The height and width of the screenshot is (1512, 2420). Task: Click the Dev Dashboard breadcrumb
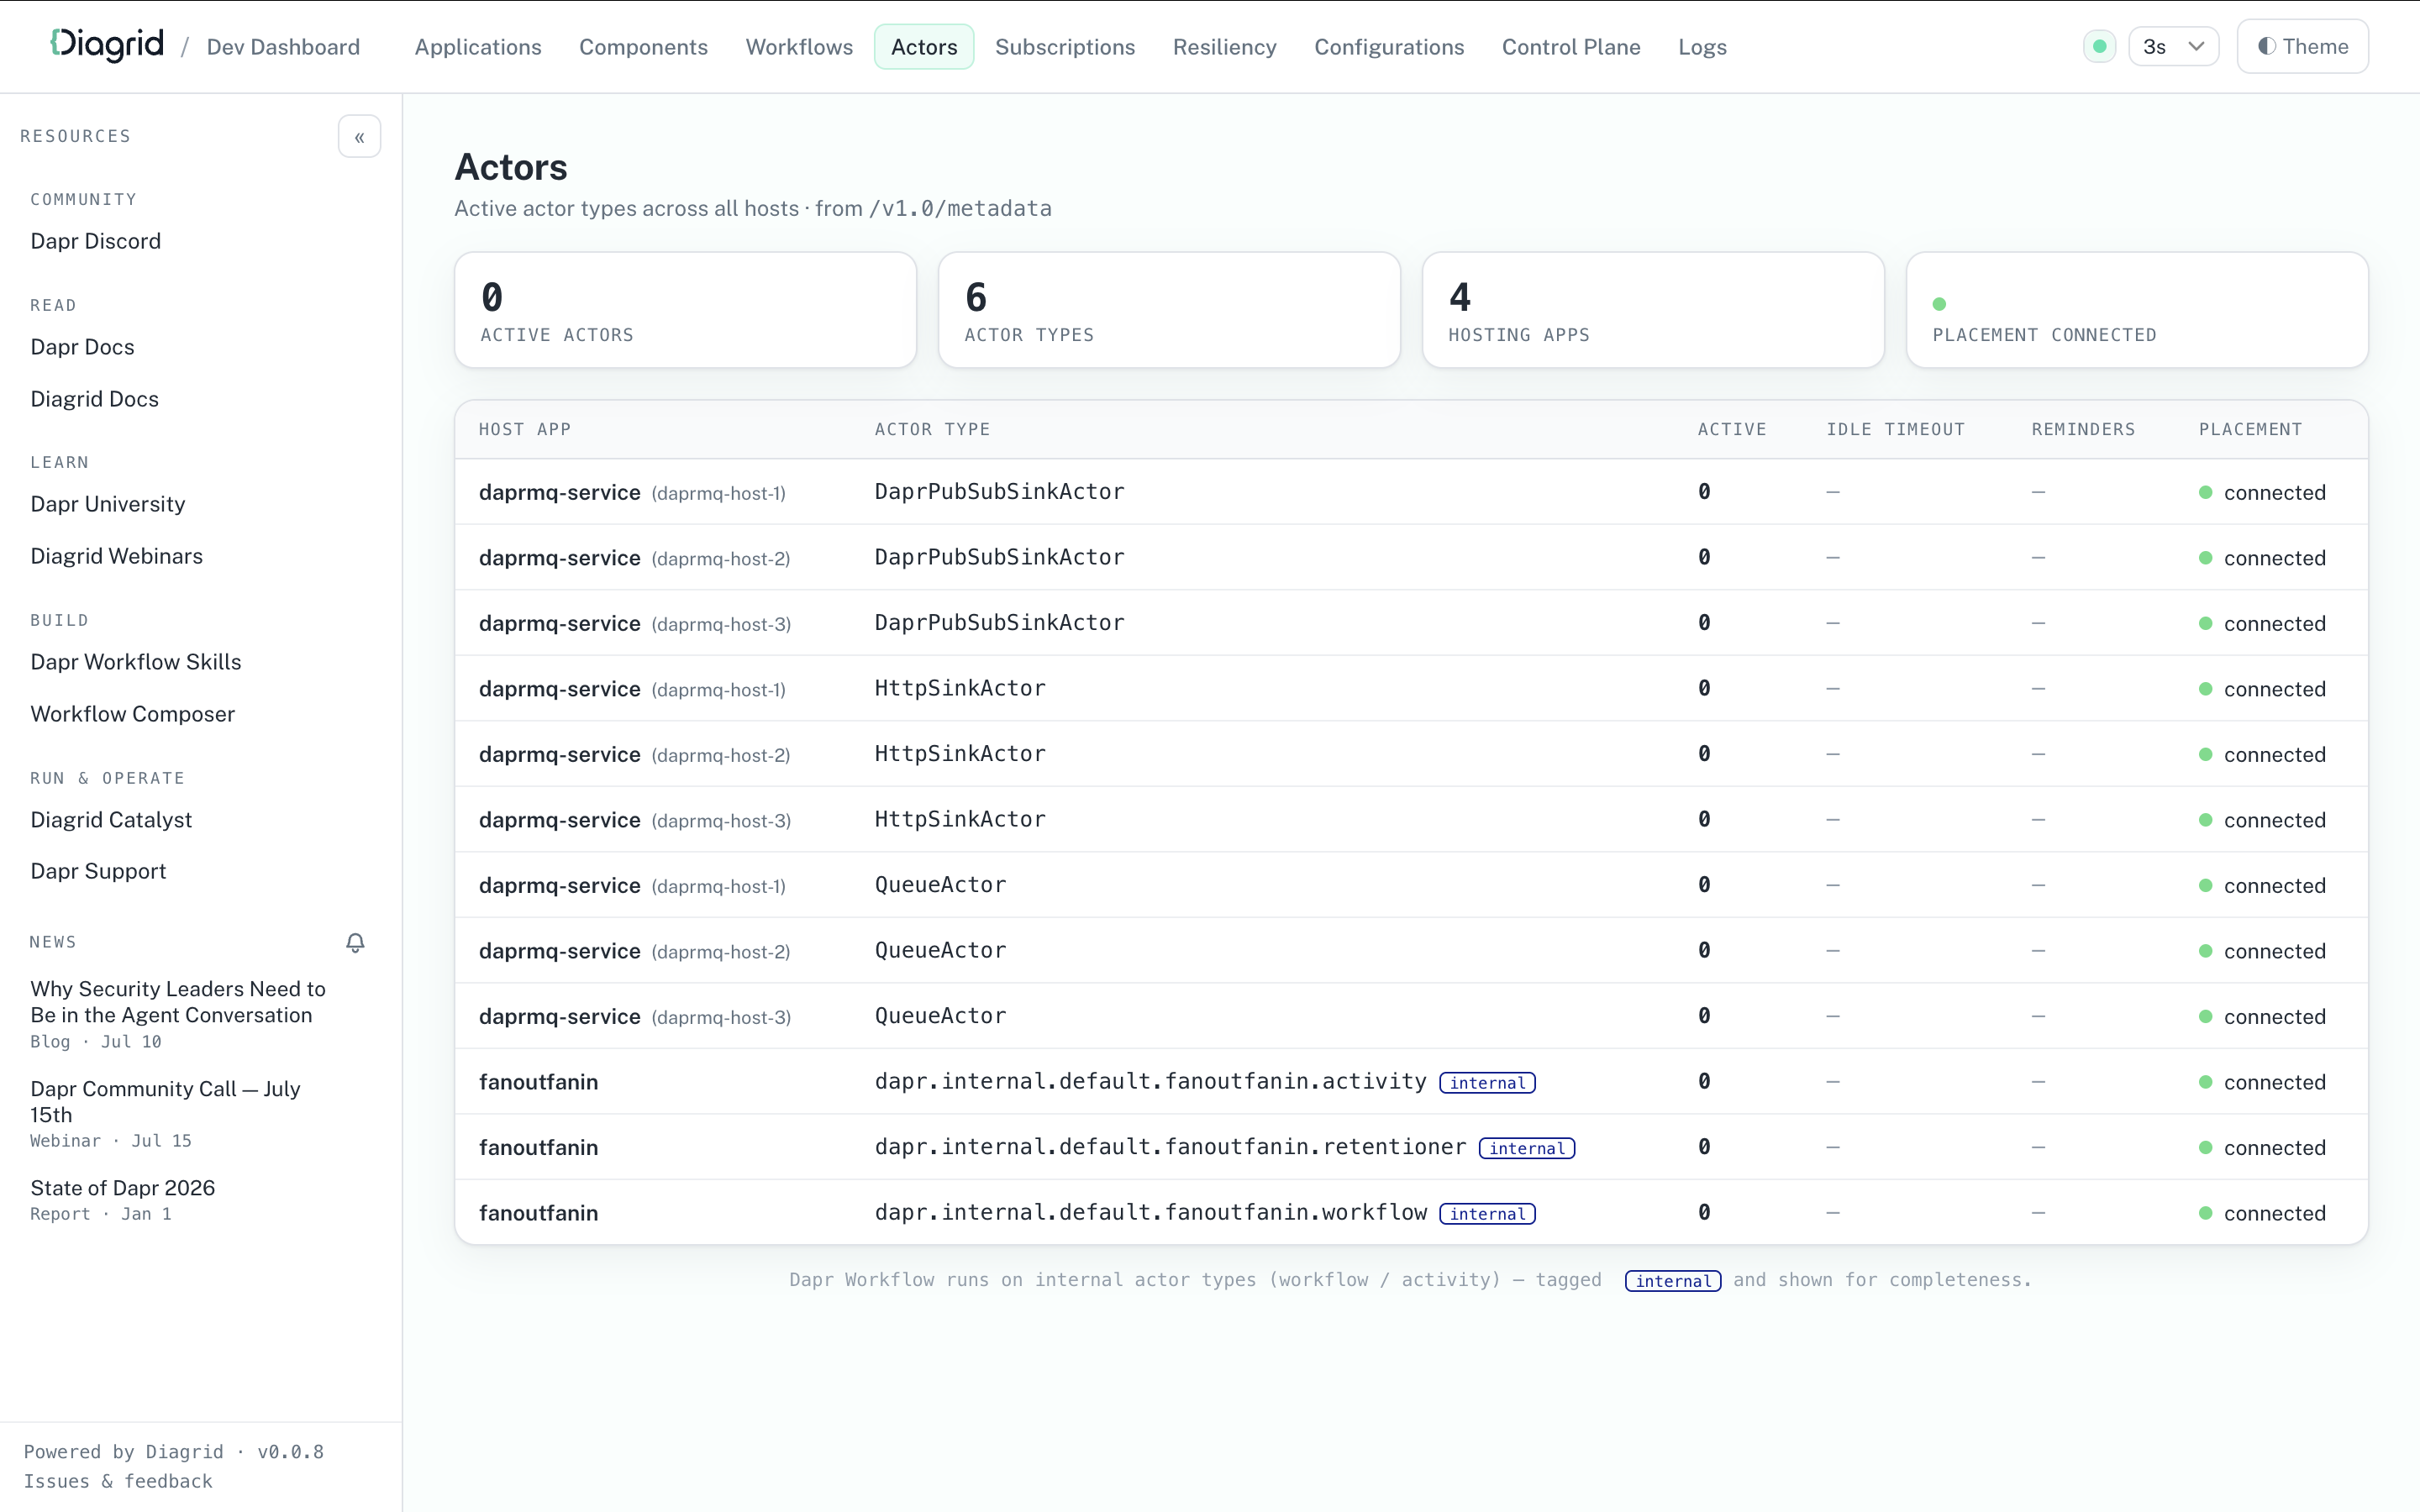tap(283, 47)
